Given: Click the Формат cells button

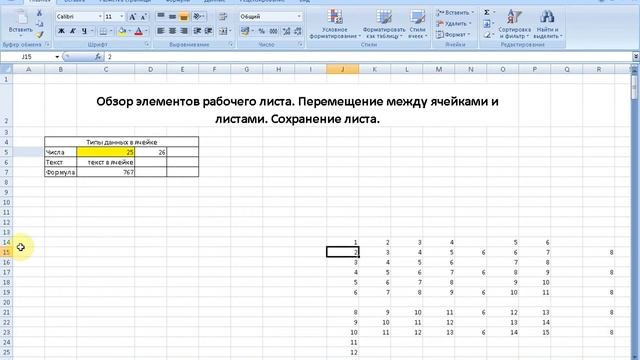Looking at the screenshot, I should pos(452,35).
